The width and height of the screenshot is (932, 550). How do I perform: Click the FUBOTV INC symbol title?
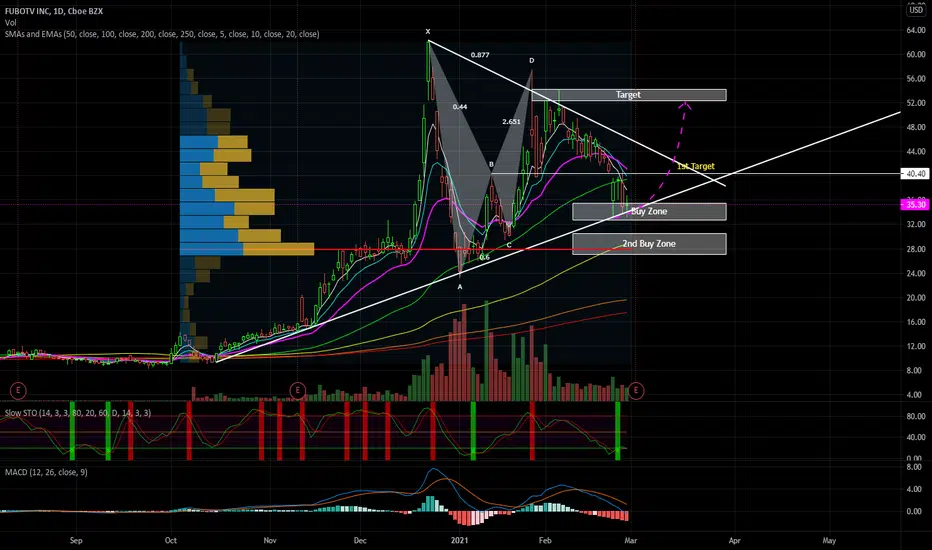54,11
